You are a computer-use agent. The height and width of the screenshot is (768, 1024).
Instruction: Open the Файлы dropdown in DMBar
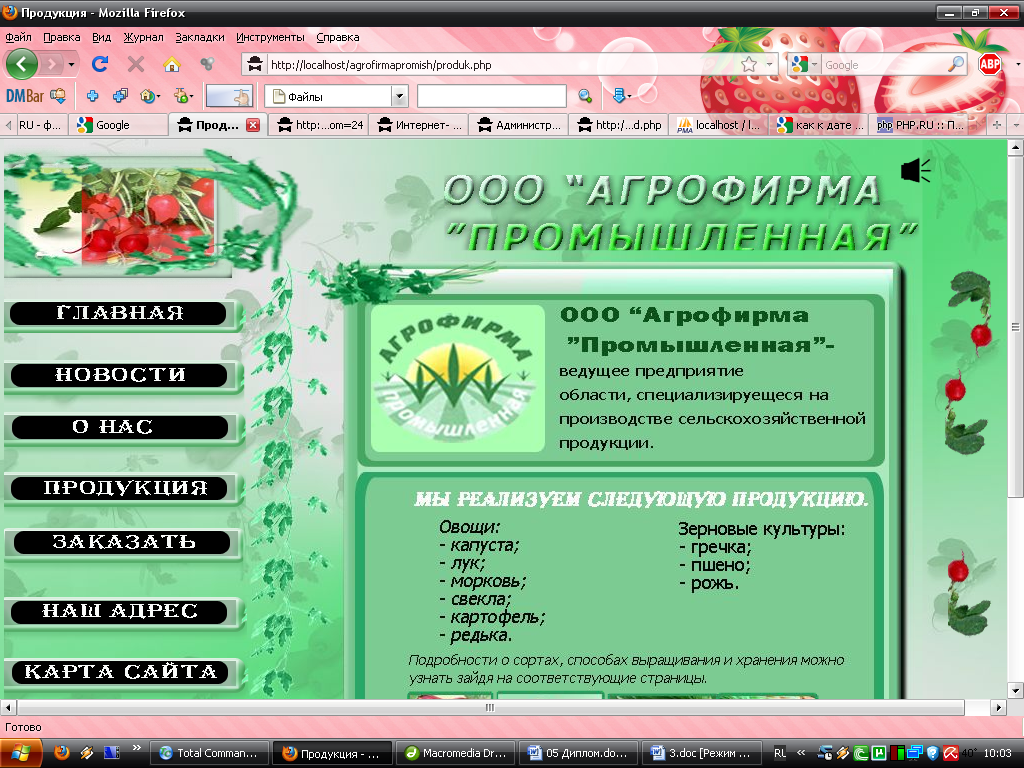click(399, 97)
